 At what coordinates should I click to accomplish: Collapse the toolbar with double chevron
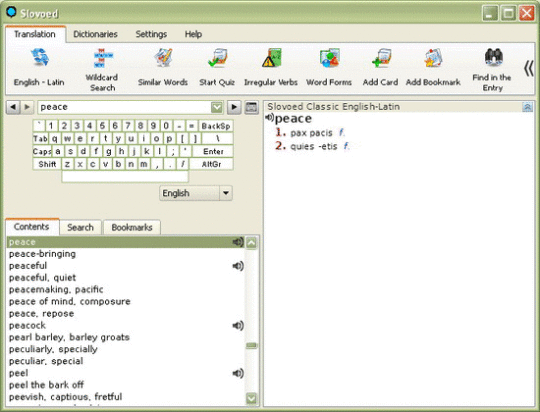coord(529,68)
